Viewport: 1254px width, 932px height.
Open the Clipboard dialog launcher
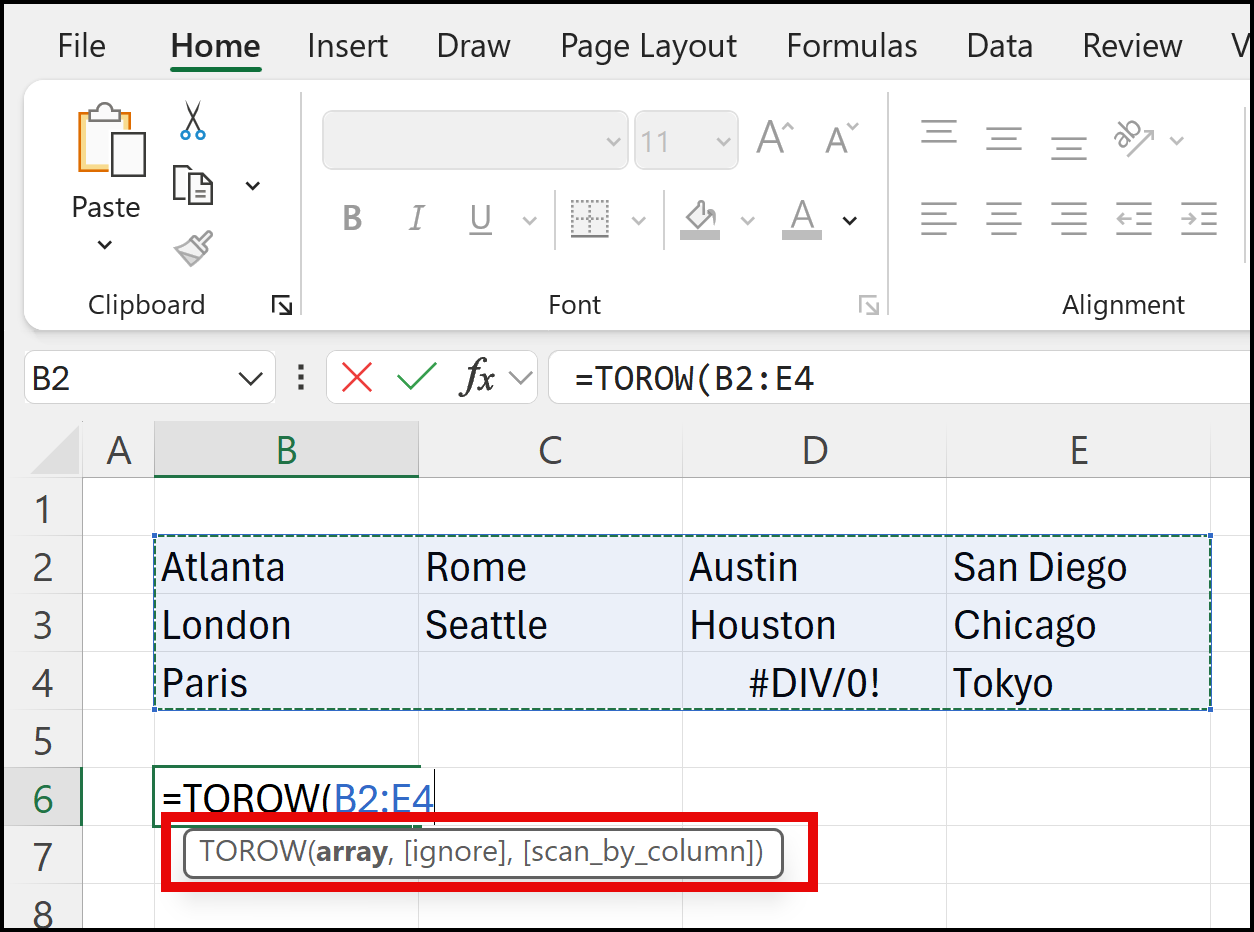click(x=284, y=303)
